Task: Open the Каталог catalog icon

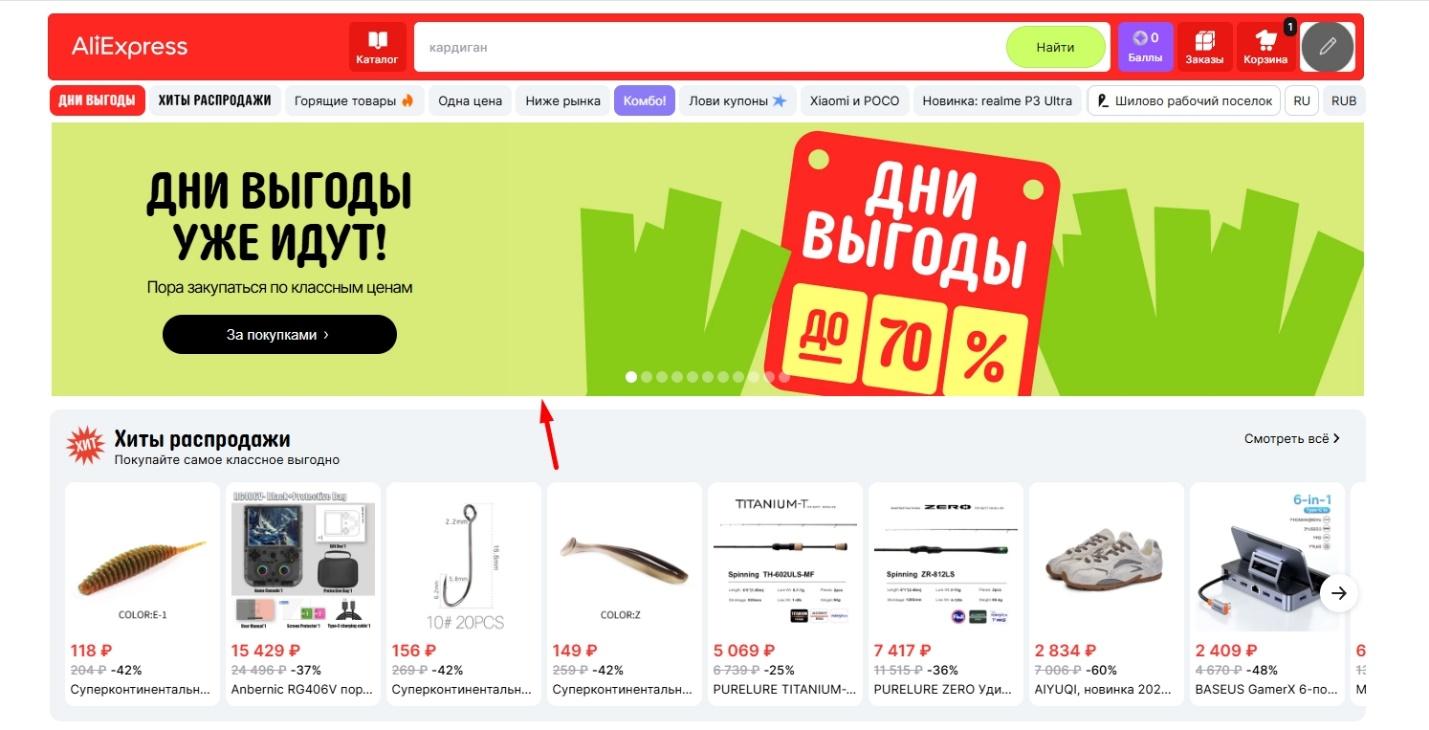Action: (377, 47)
